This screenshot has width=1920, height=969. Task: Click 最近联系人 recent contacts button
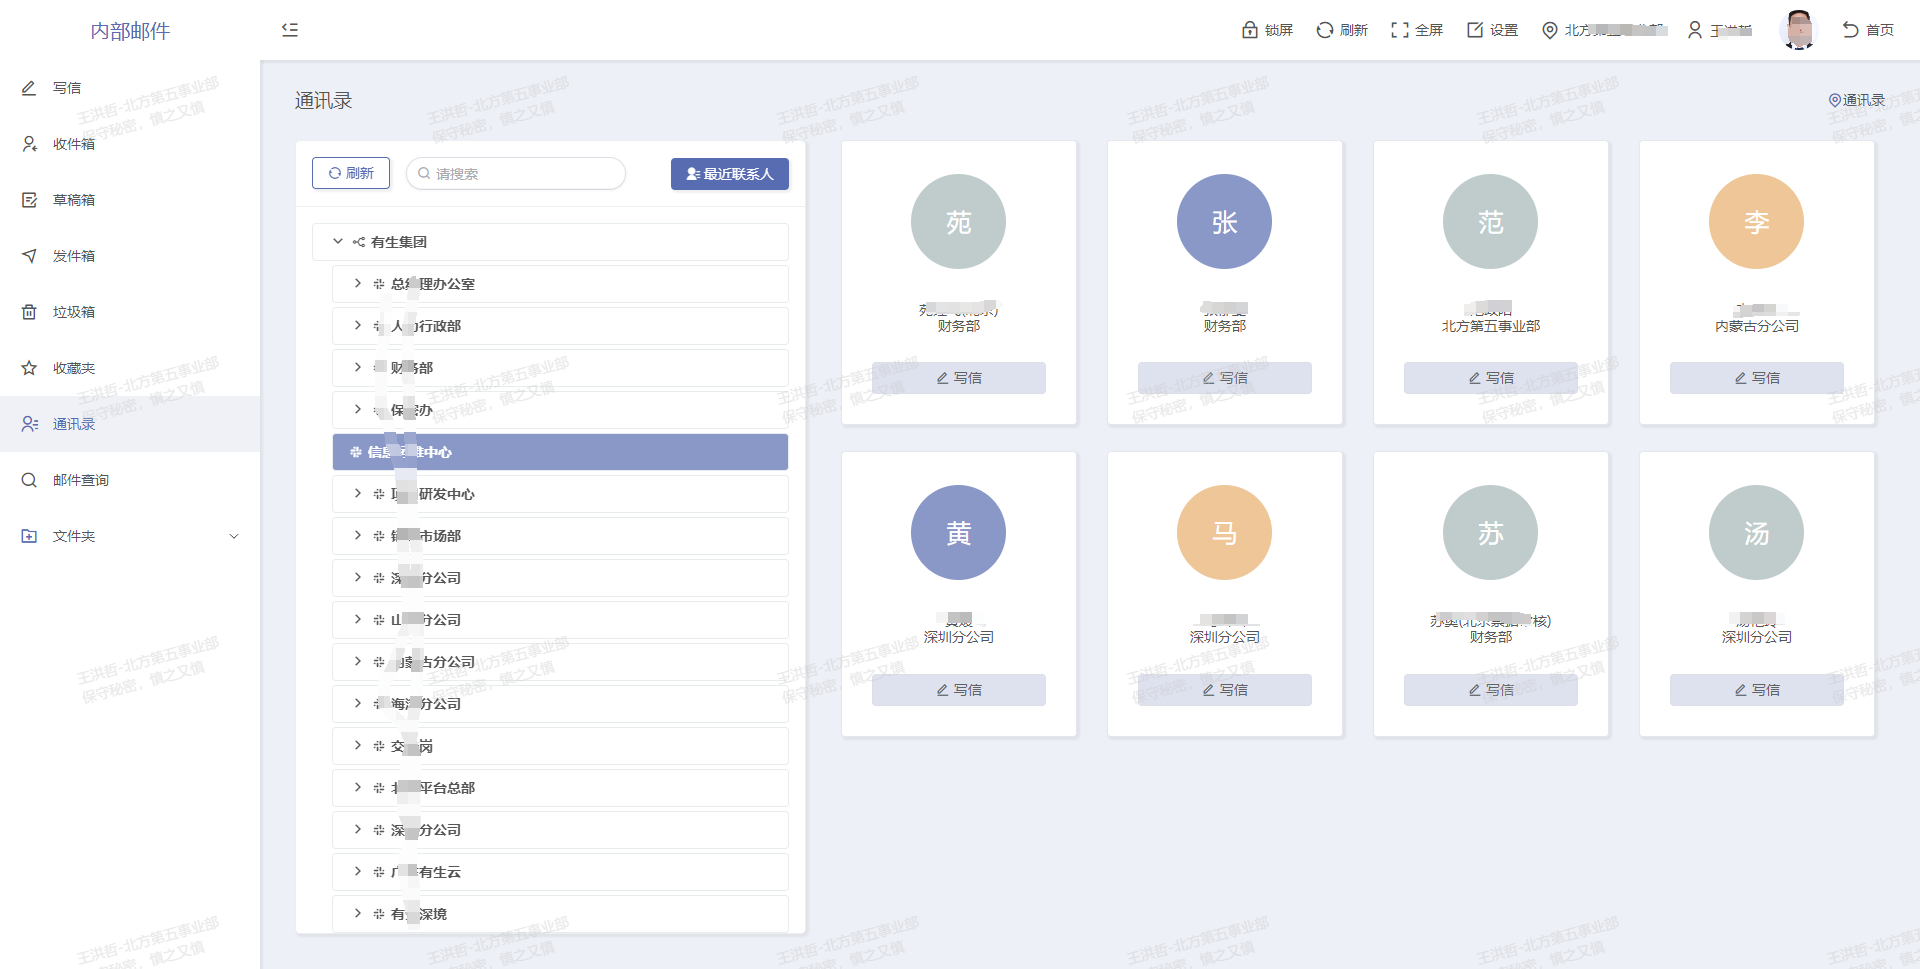(730, 174)
